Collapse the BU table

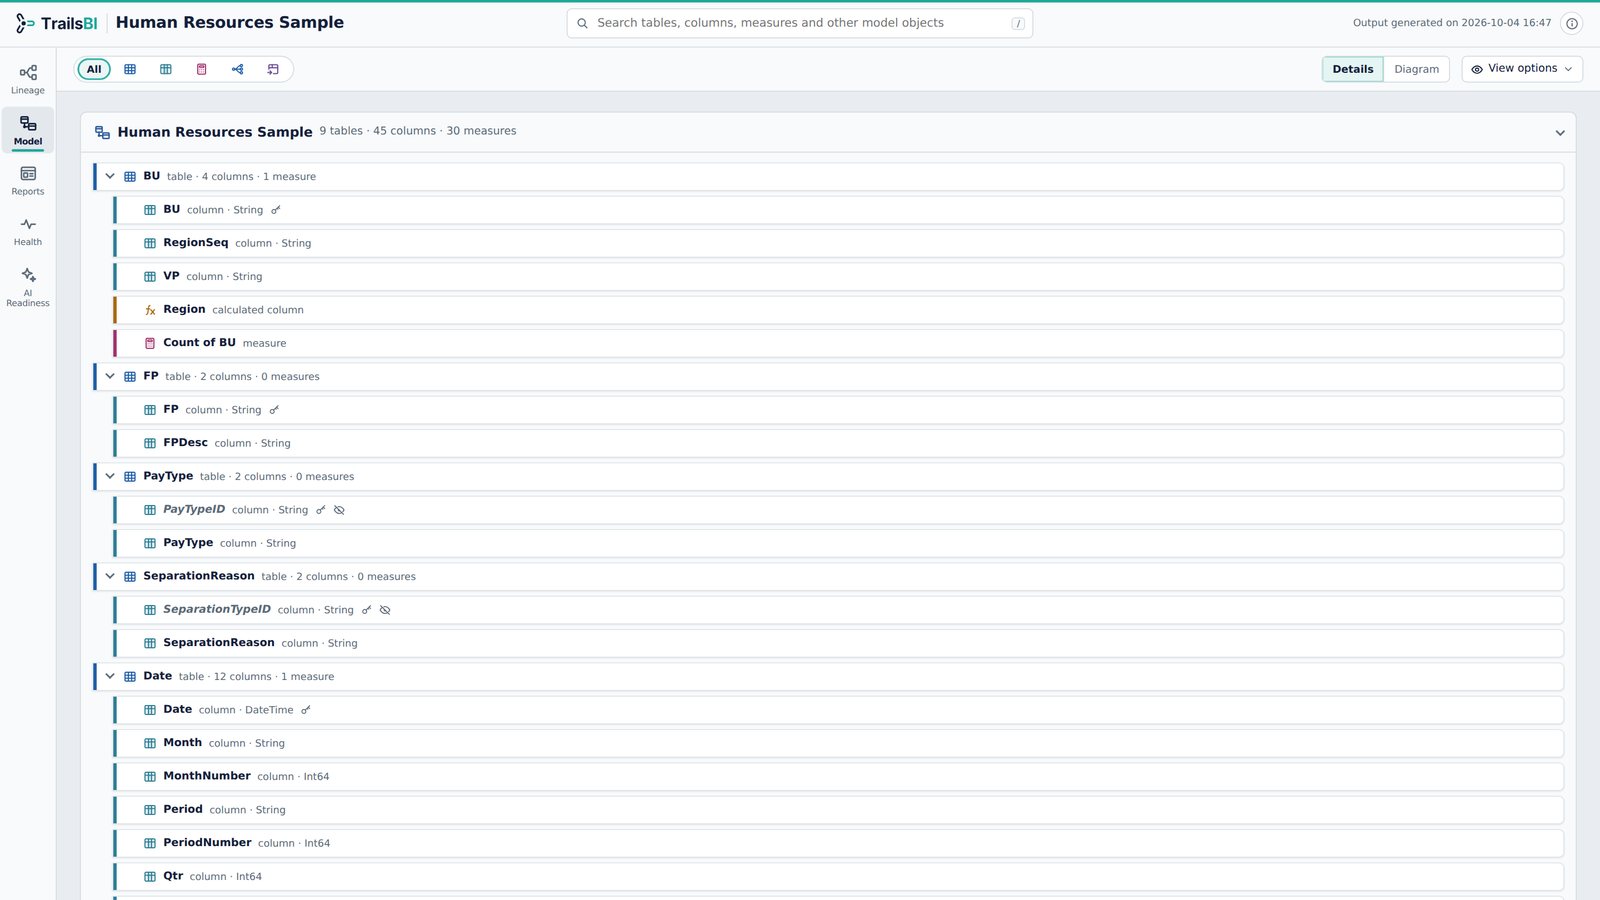[x=110, y=176]
